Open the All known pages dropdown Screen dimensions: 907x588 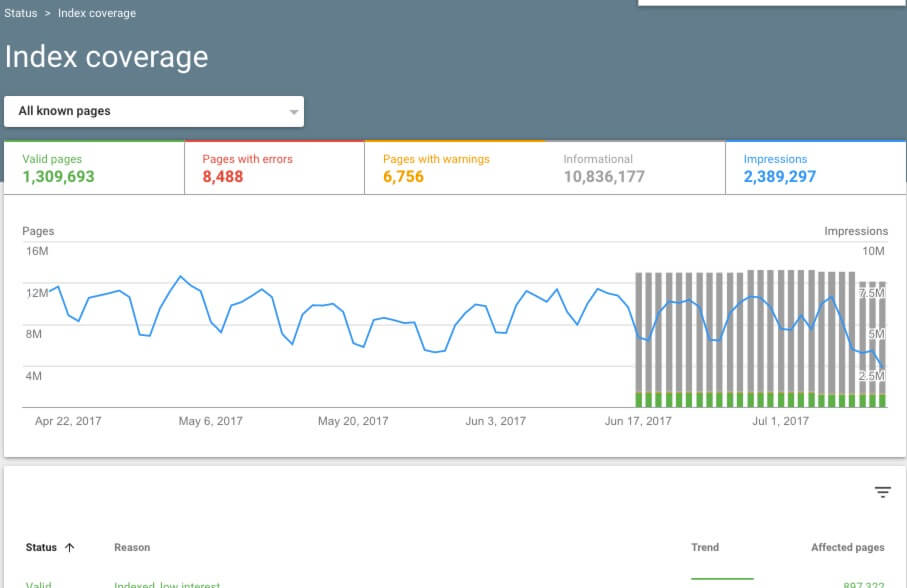pyautogui.click(x=154, y=111)
